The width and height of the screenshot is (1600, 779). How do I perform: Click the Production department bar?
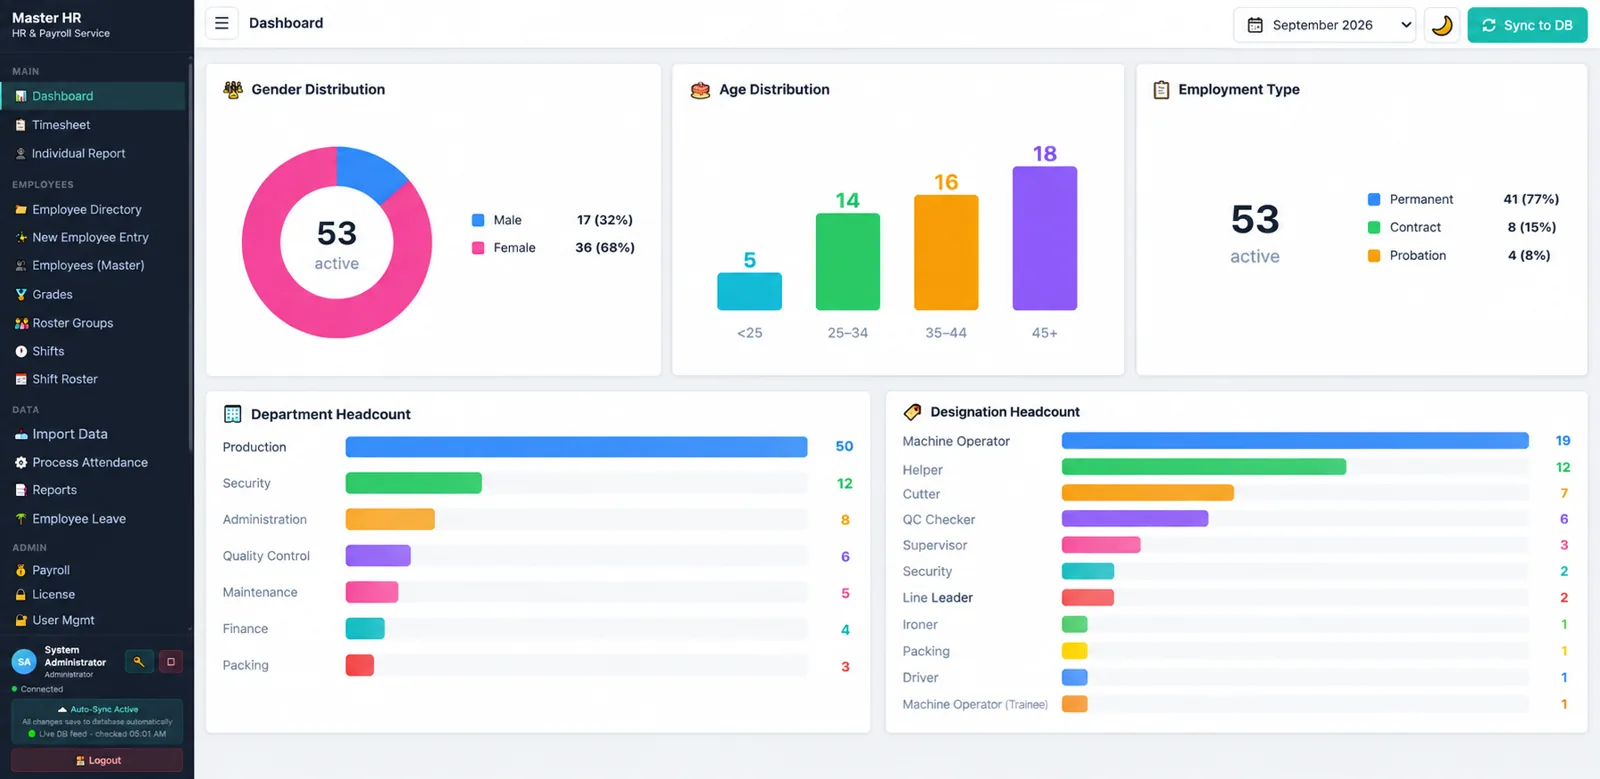click(576, 447)
